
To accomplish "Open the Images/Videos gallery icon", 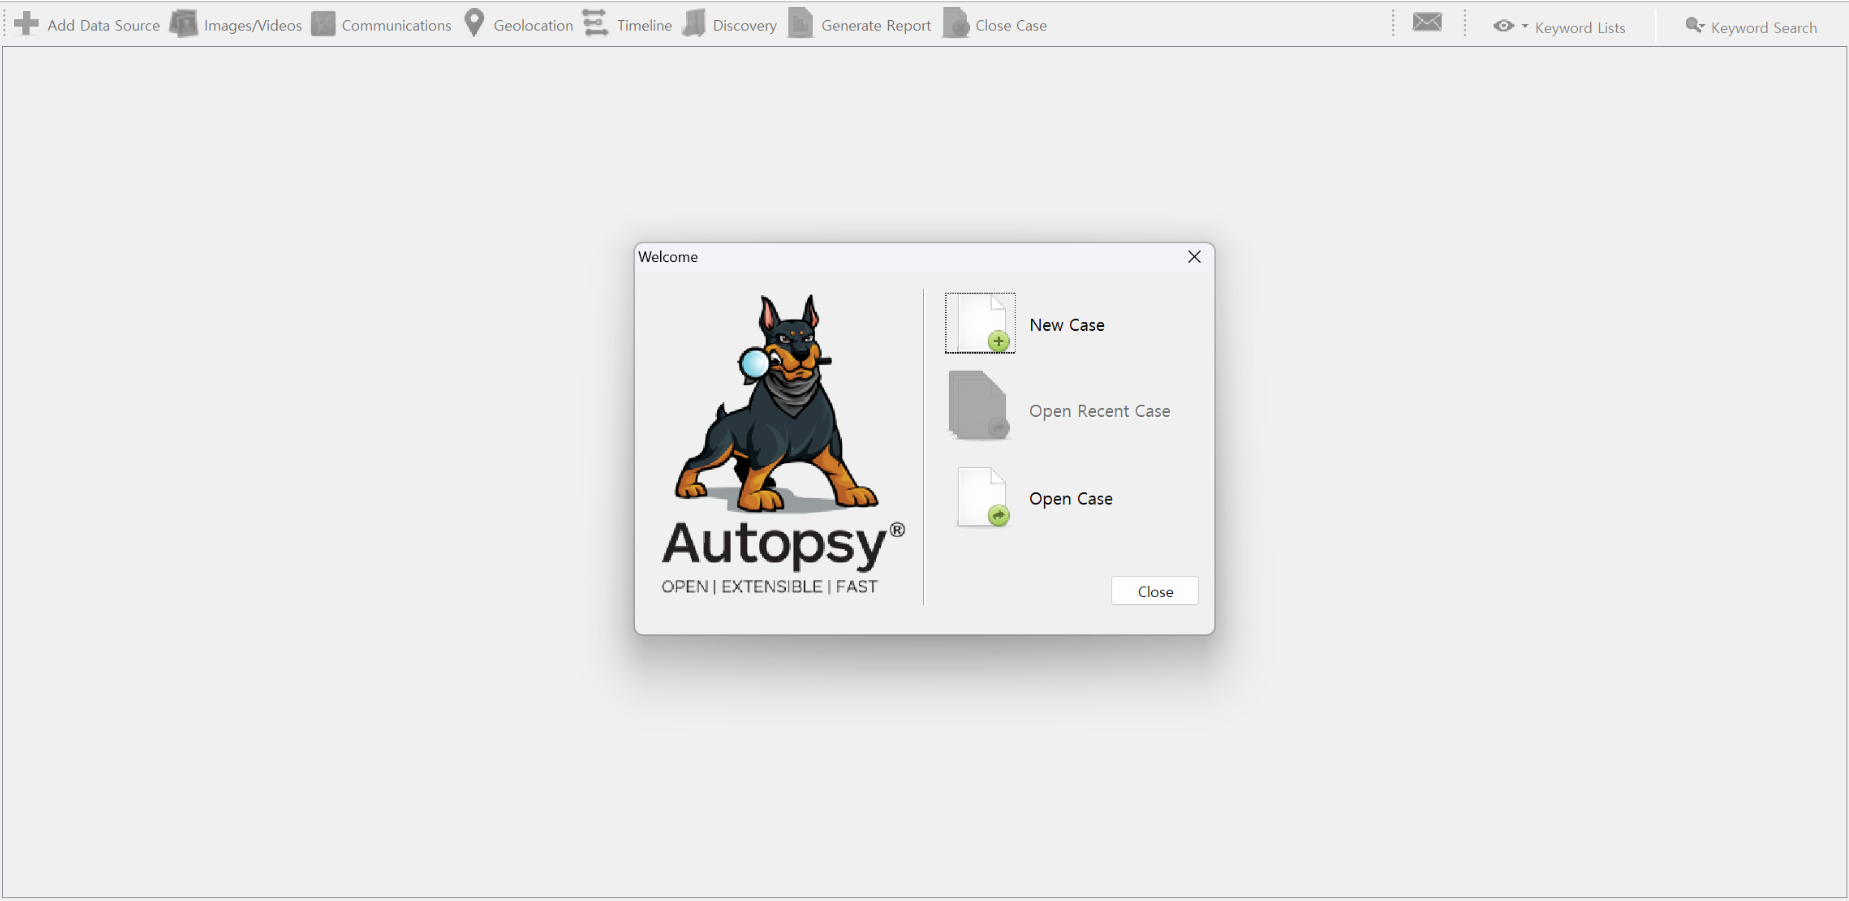I will point(184,23).
